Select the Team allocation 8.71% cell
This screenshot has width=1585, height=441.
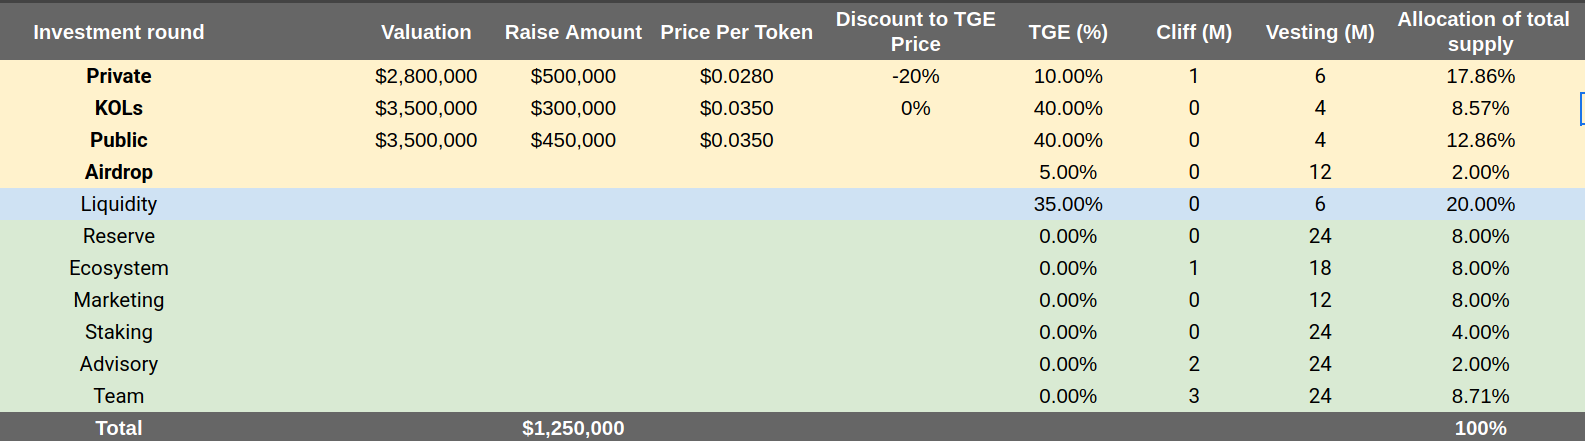pyautogui.click(x=1481, y=396)
